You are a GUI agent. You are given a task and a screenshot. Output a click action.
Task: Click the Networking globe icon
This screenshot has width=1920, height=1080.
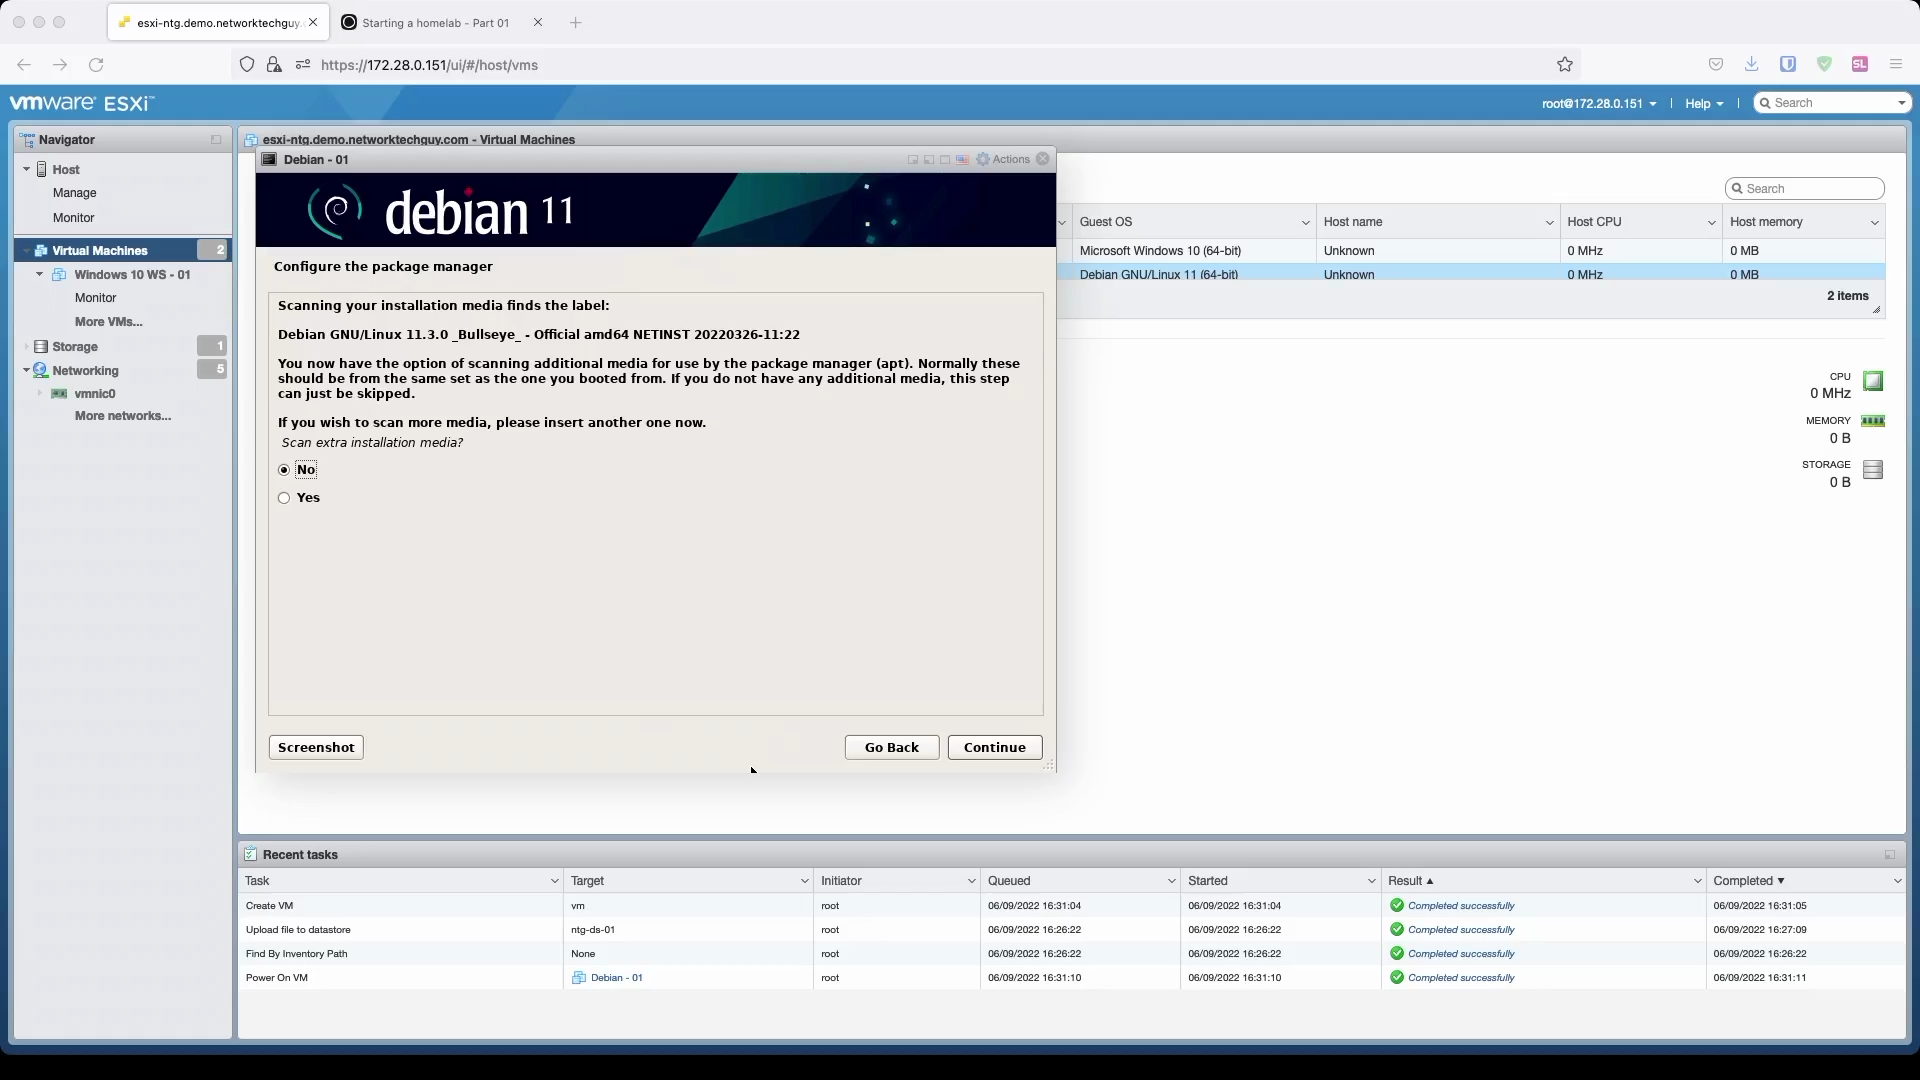coord(41,371)
